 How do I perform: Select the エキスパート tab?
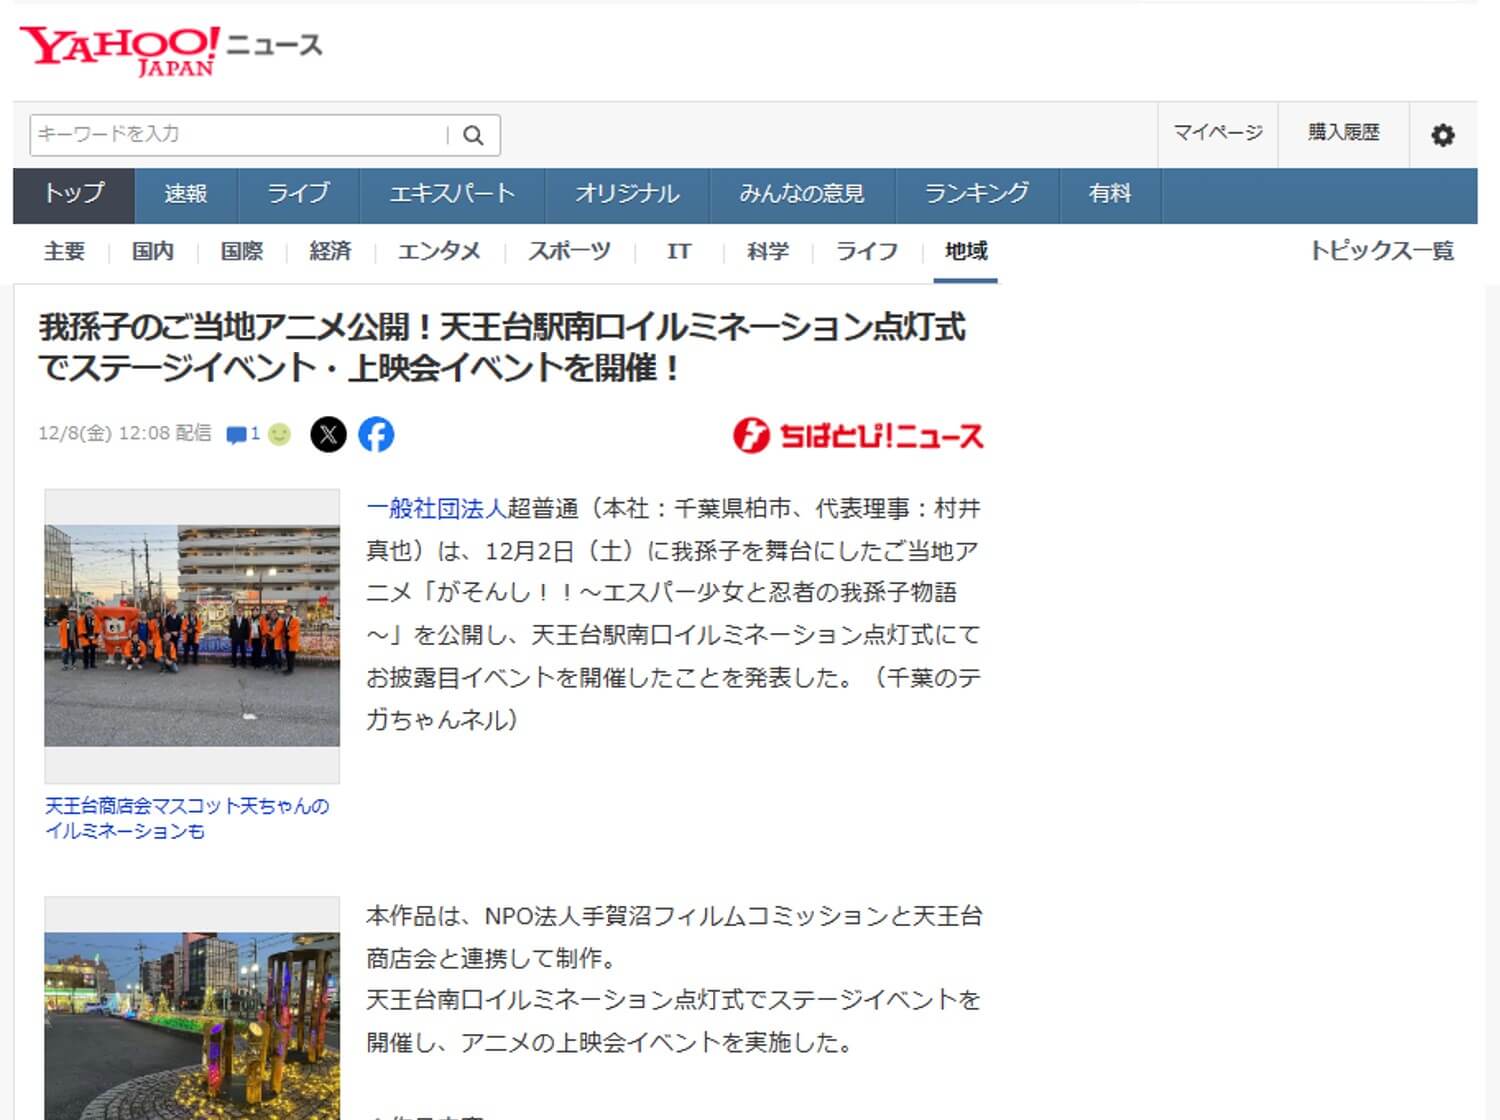[451, 194]
